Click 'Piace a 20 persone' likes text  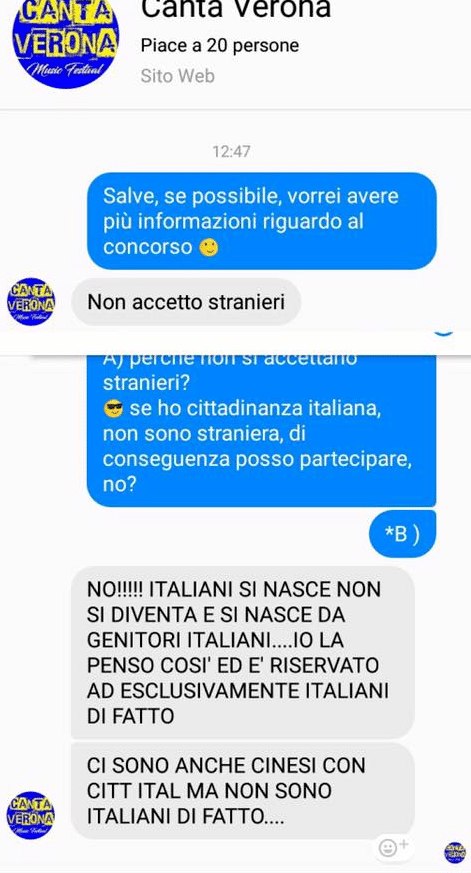tap(220, 45)
